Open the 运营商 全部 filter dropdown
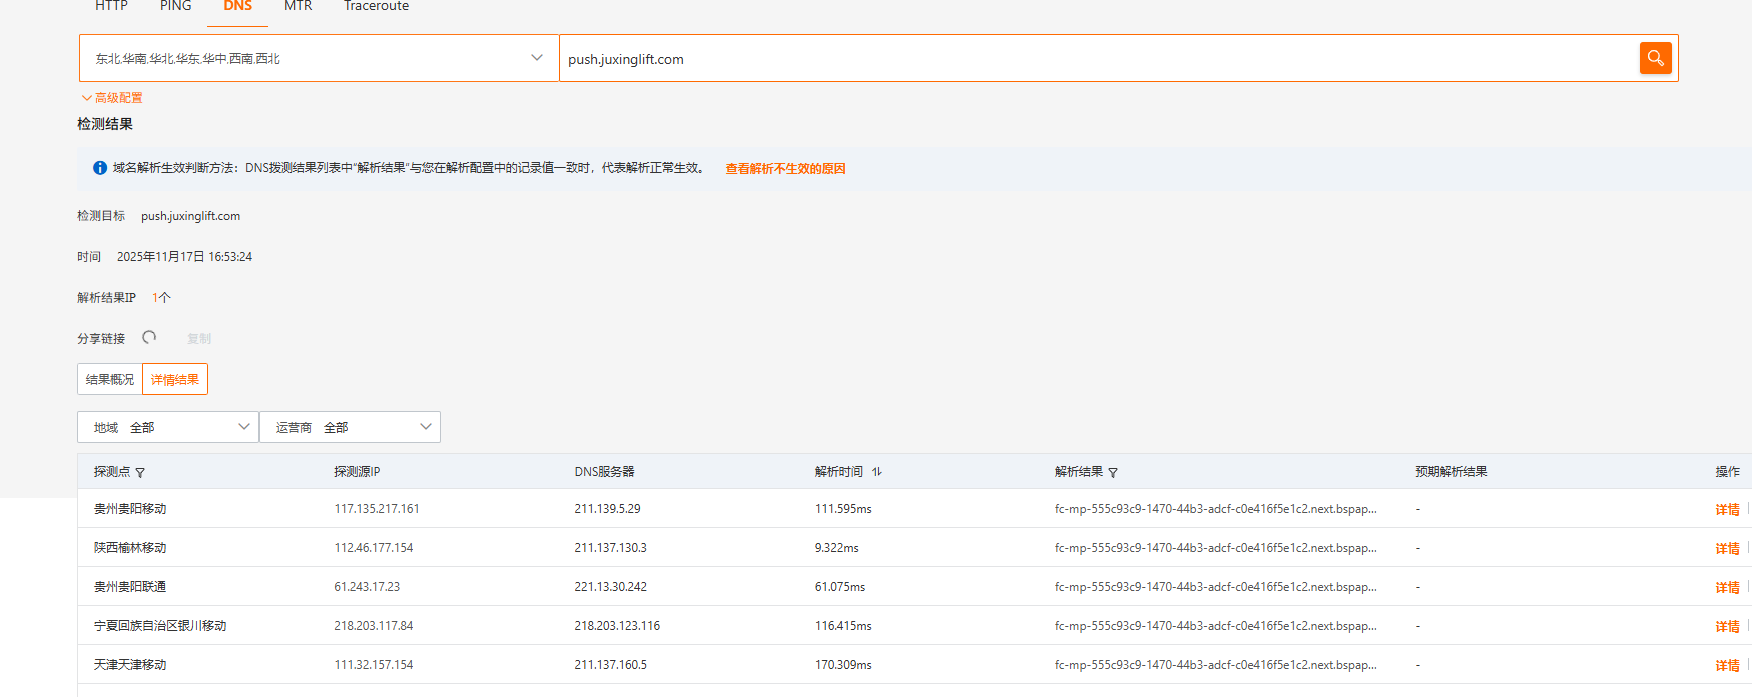Image resolution: width=1752 pixels, height=697 pixels. point(350,427)
